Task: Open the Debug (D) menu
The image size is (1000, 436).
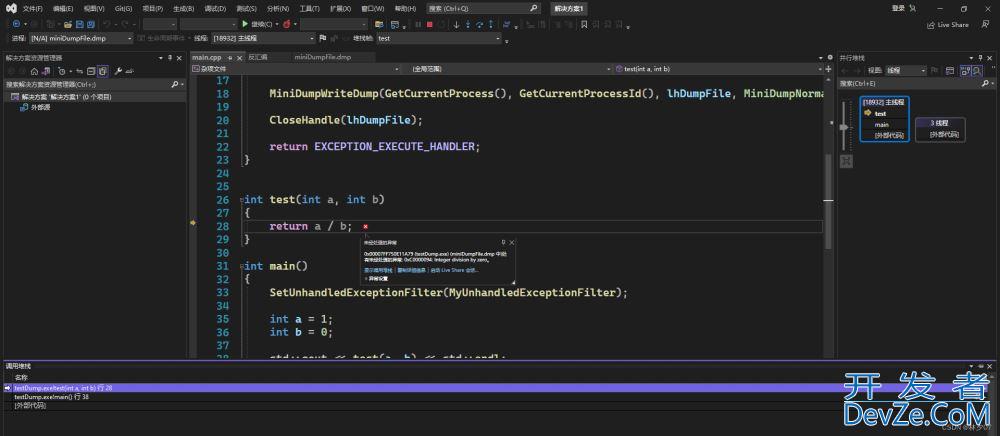Action: pyautogui.click(x=216, y=9)
